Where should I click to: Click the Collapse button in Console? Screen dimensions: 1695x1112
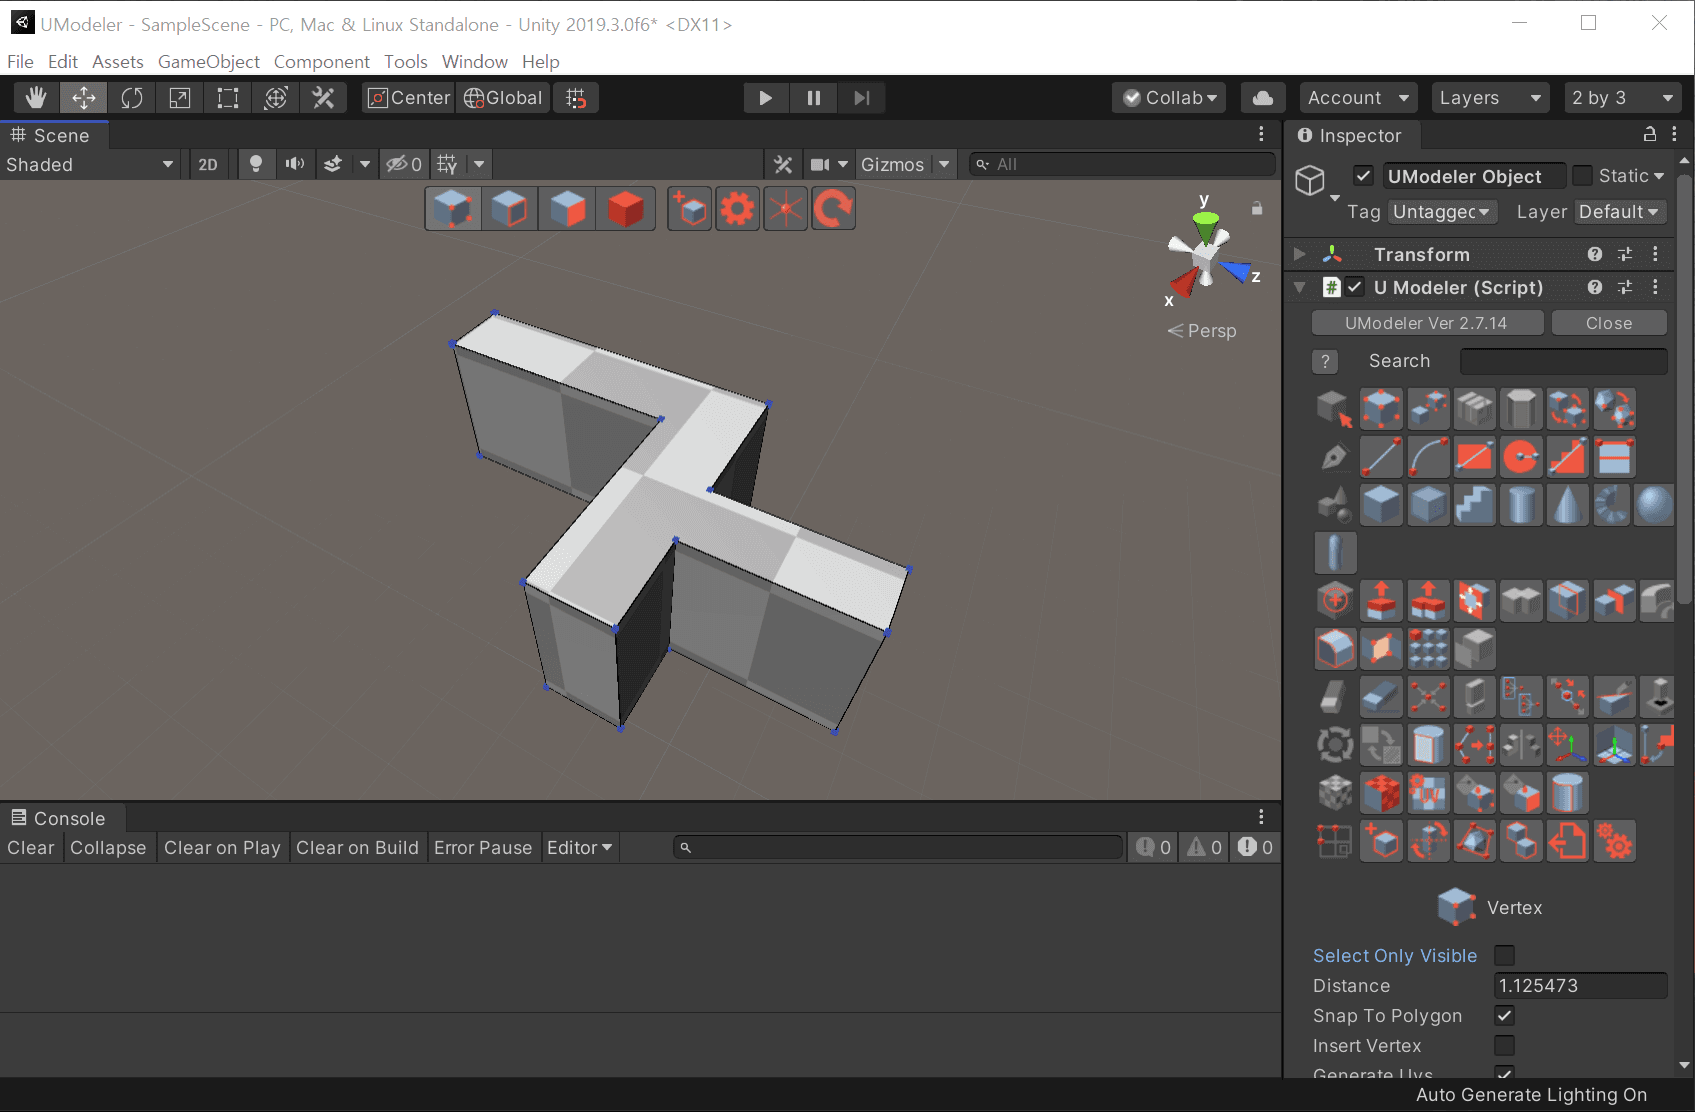(x=108, y=848)
